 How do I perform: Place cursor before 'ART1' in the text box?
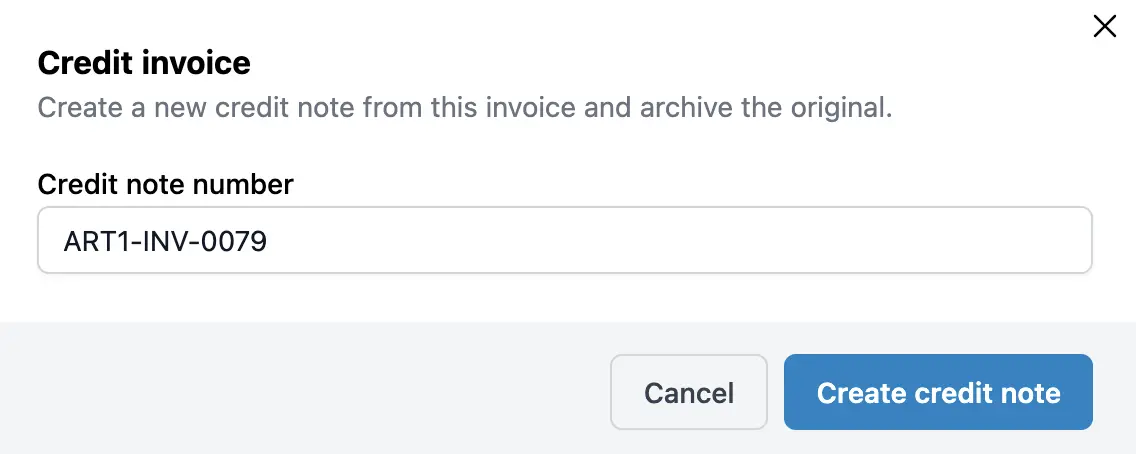point(63,241)
